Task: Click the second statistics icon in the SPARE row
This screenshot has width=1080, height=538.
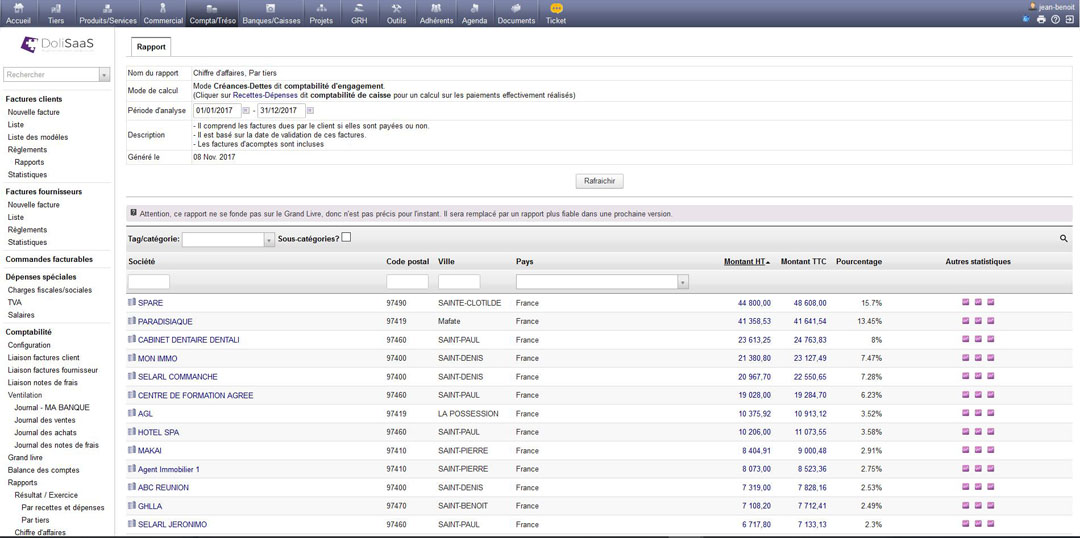Action: tap(978, 302)
